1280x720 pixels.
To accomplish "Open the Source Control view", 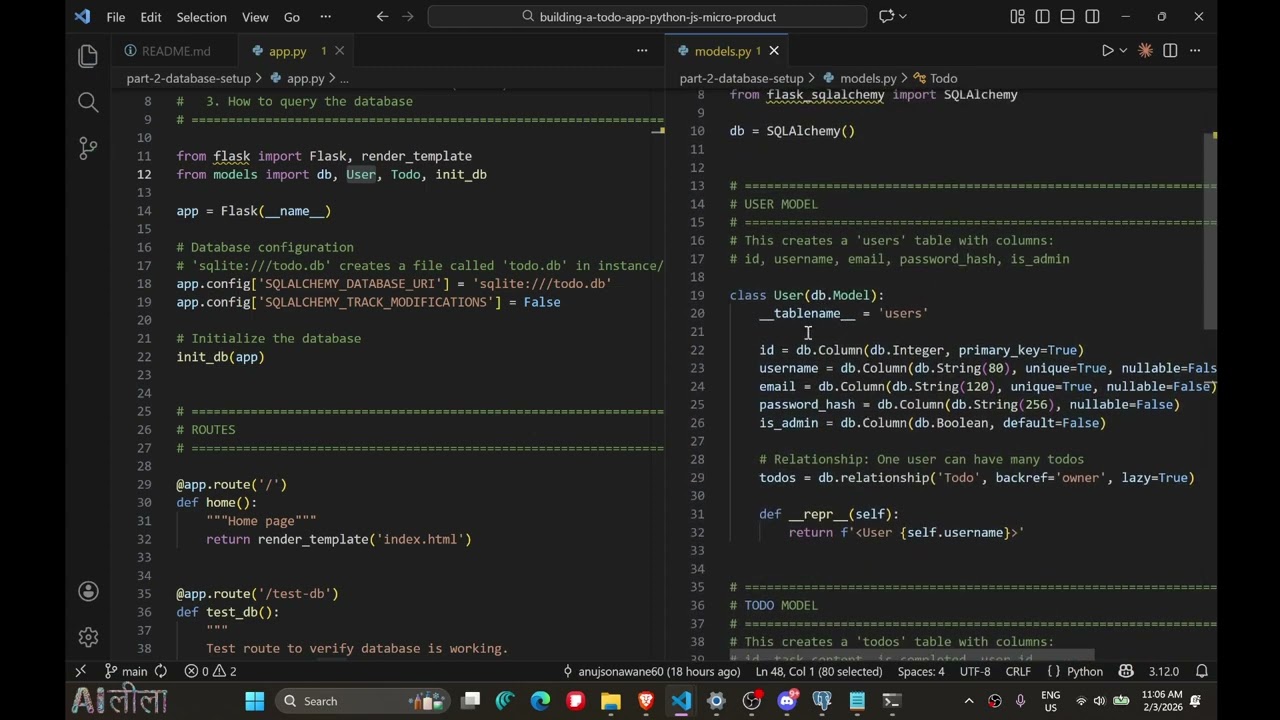I will [x=88, y=148].
